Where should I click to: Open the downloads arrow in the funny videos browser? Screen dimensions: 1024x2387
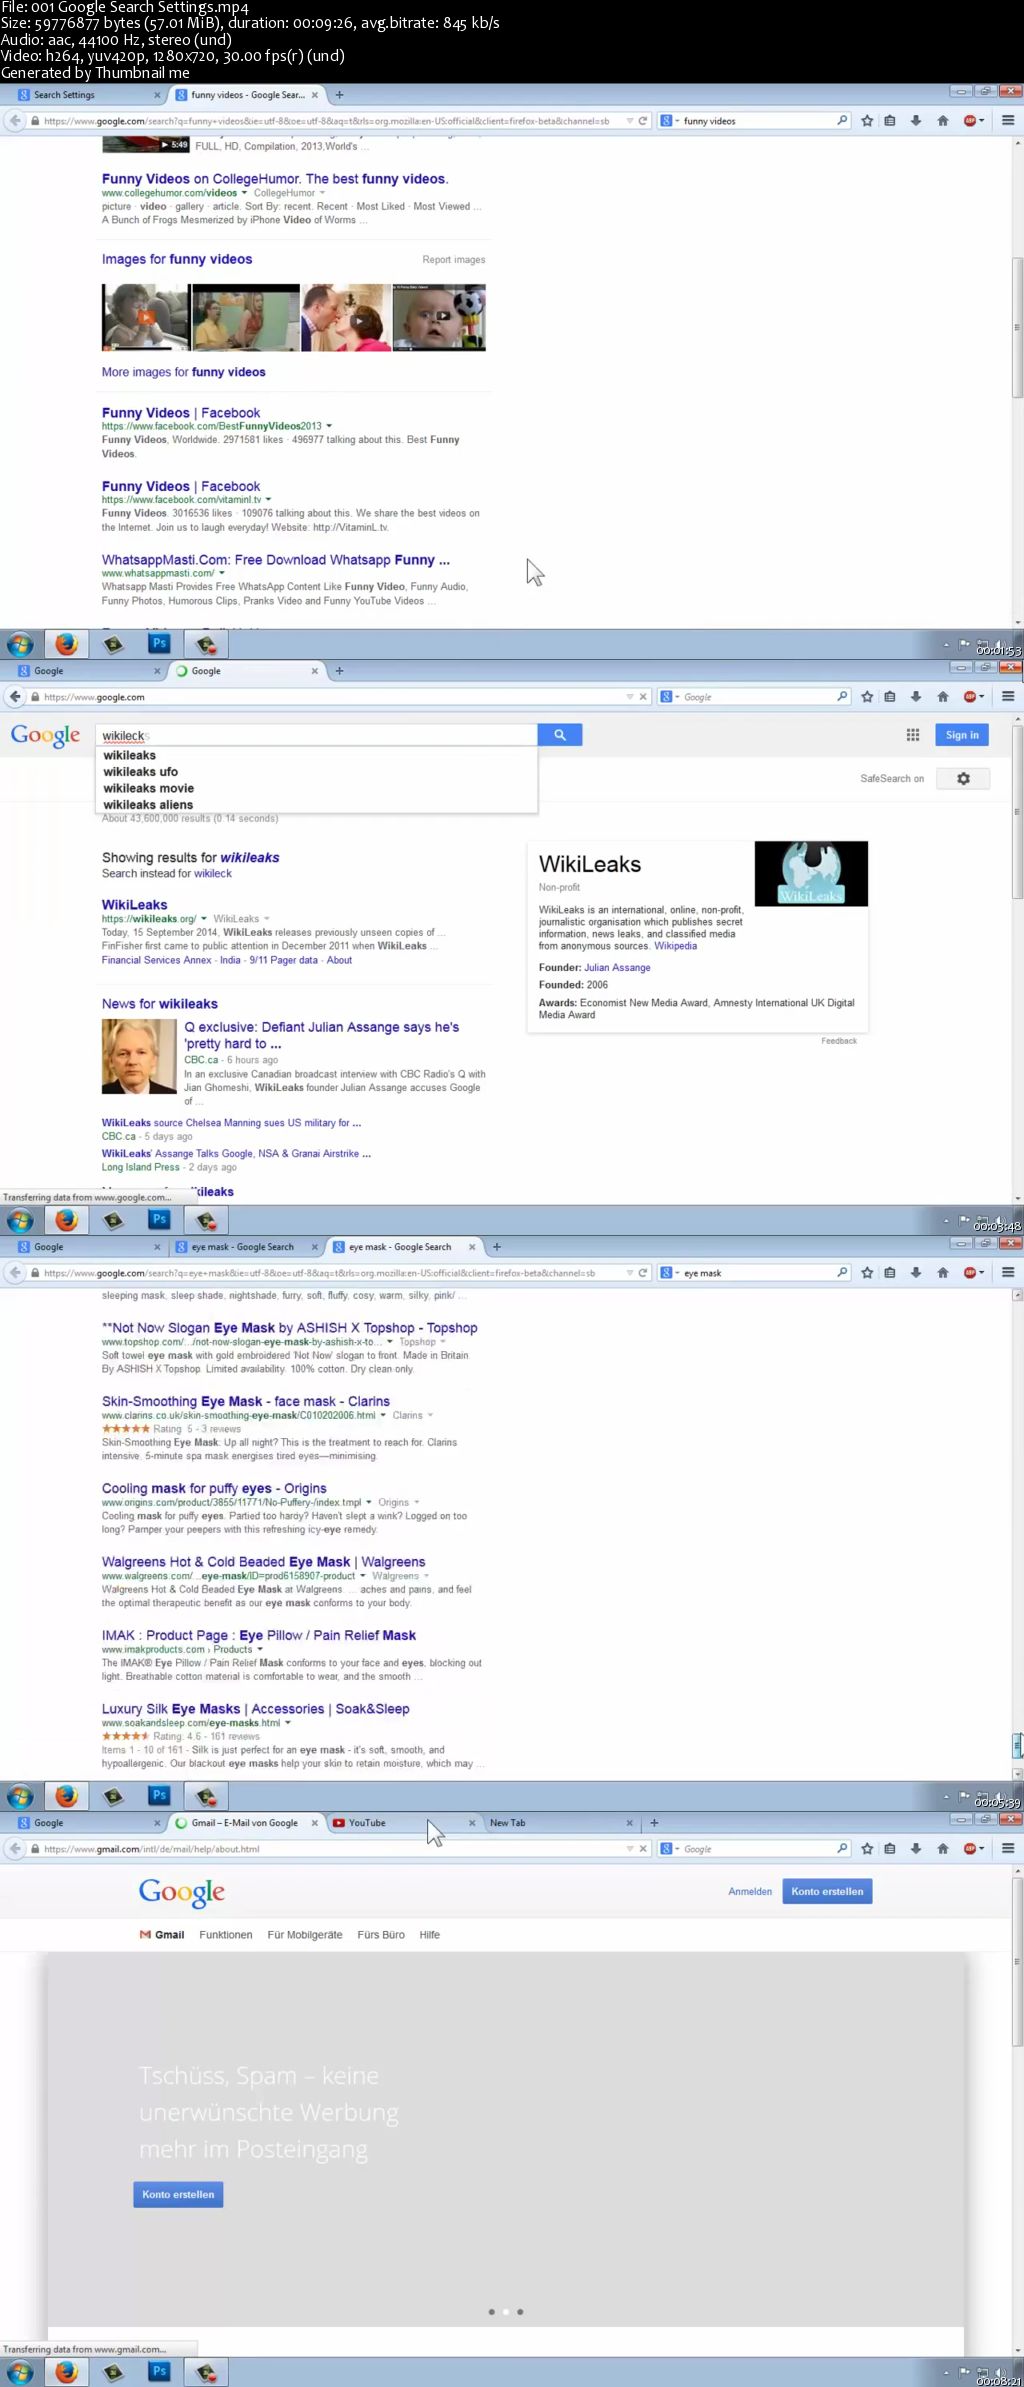[x=916, y=121]
